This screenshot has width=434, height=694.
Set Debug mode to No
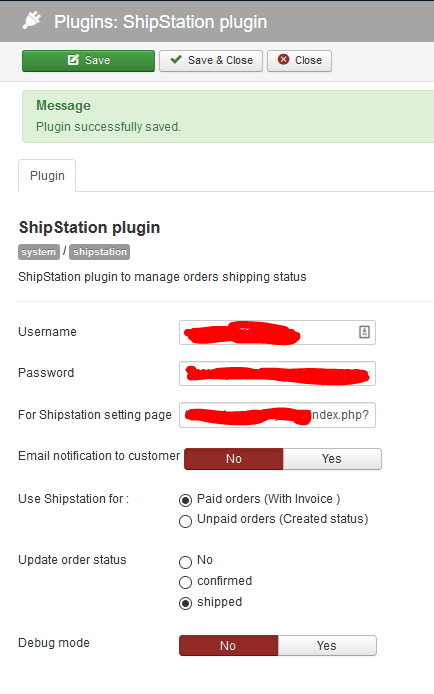coord(228,646)
